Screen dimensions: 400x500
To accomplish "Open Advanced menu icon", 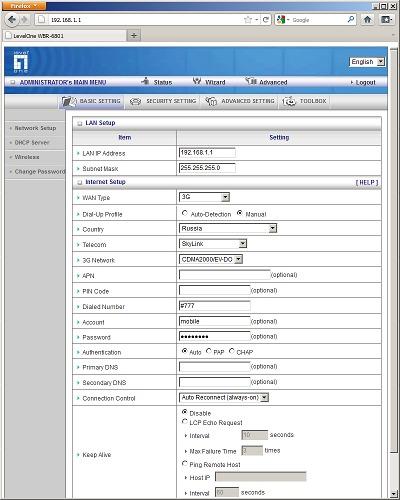I will point(251,81).
